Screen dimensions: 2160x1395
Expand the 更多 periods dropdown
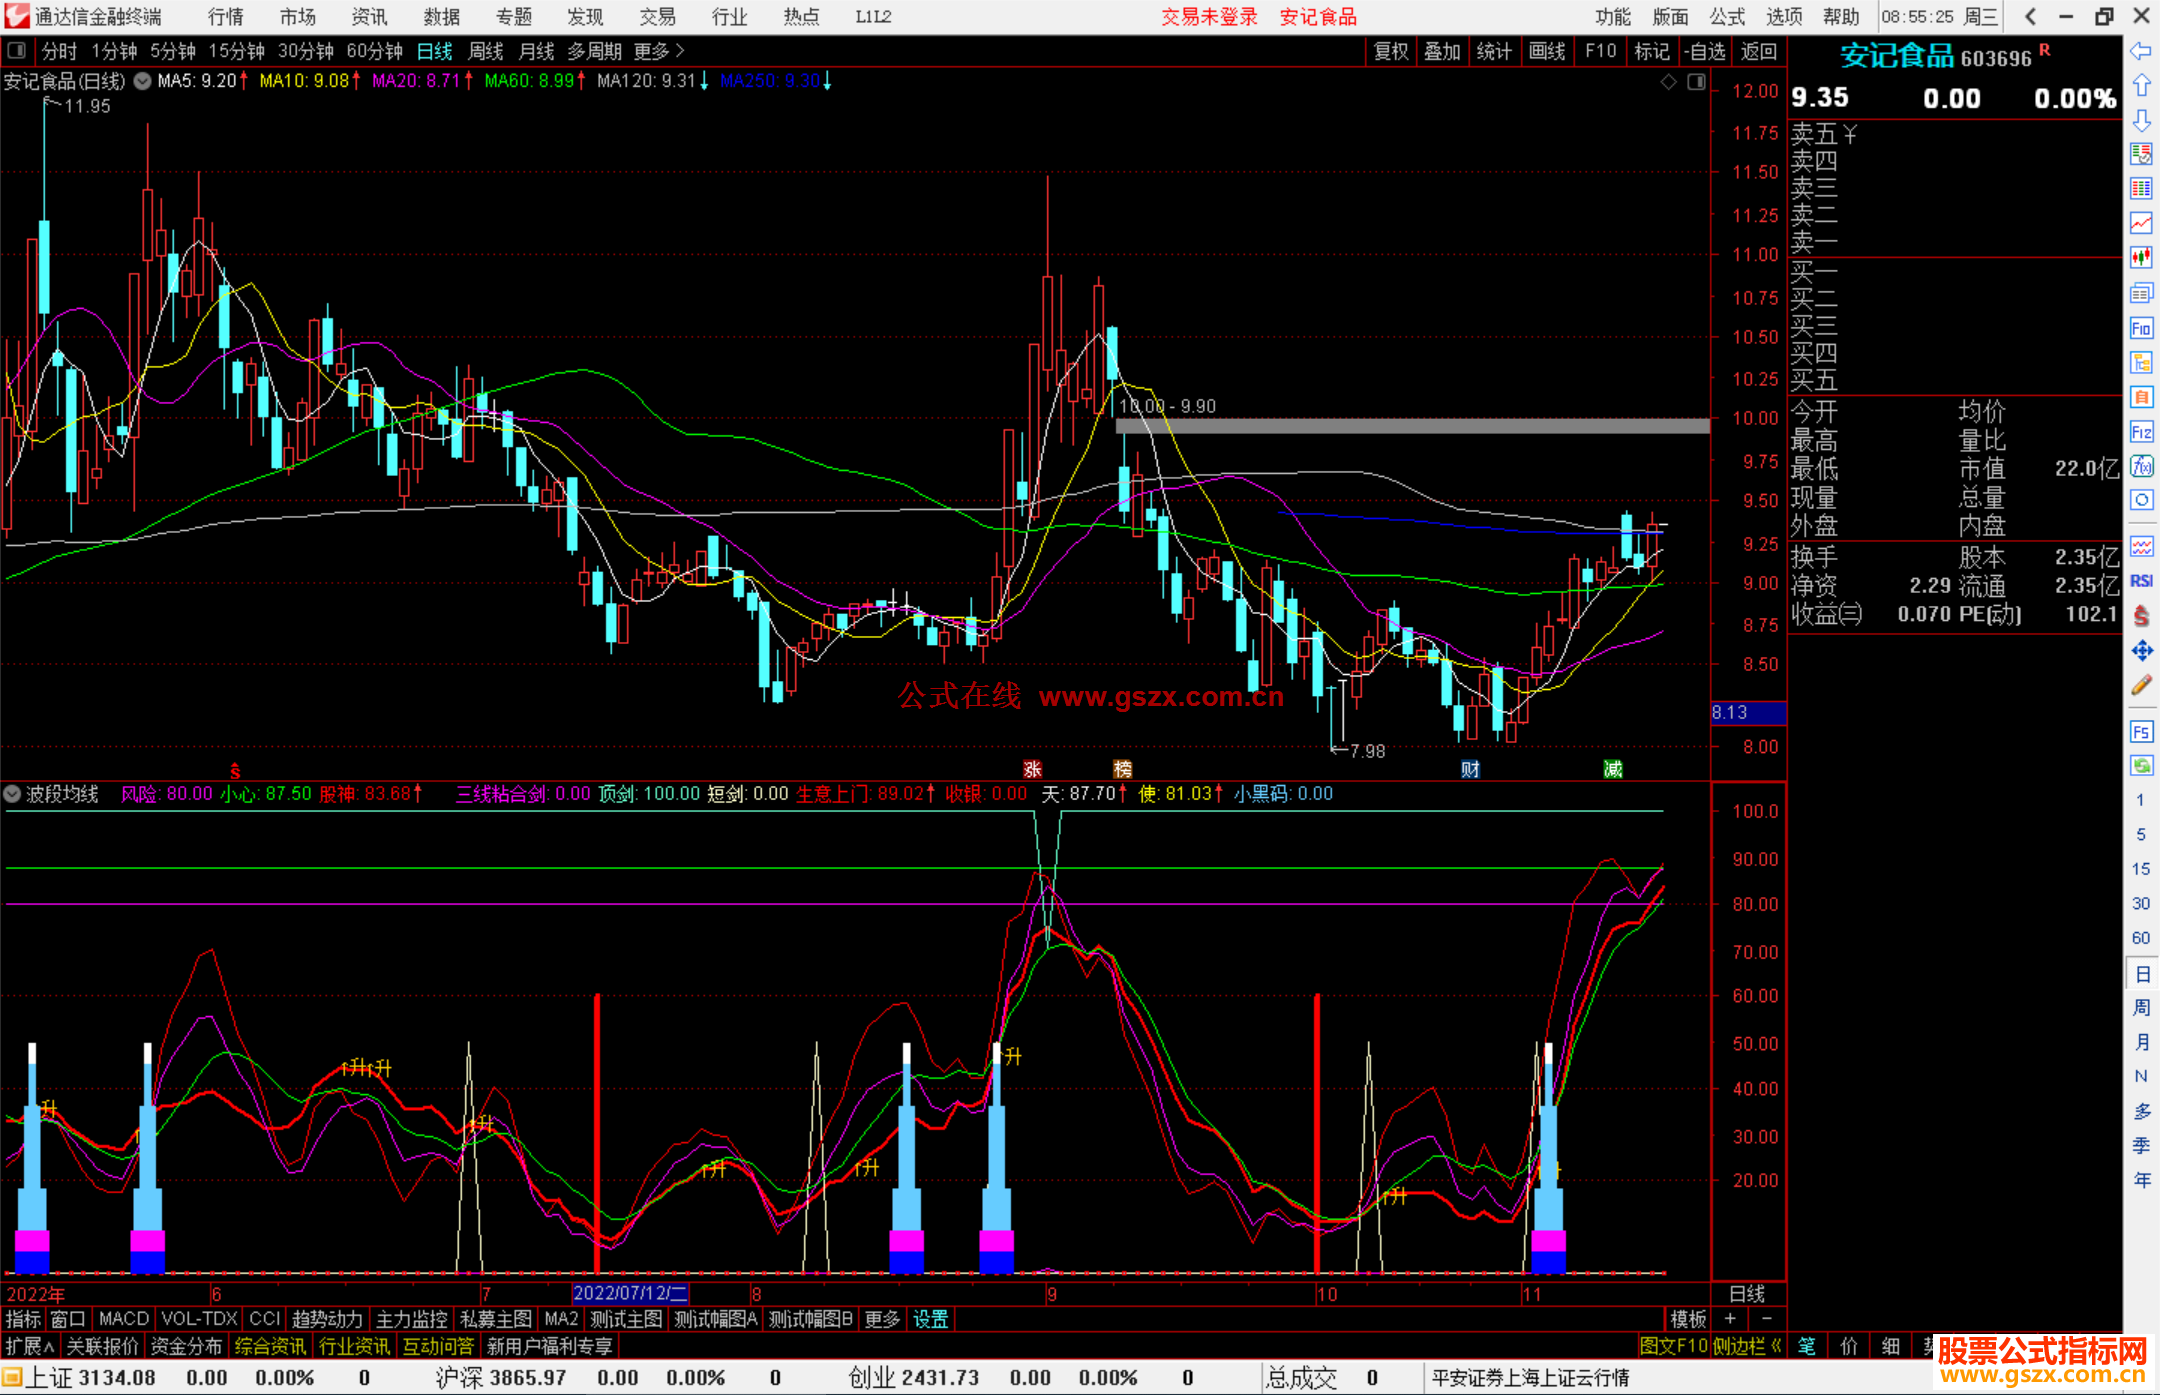[659, 51]
